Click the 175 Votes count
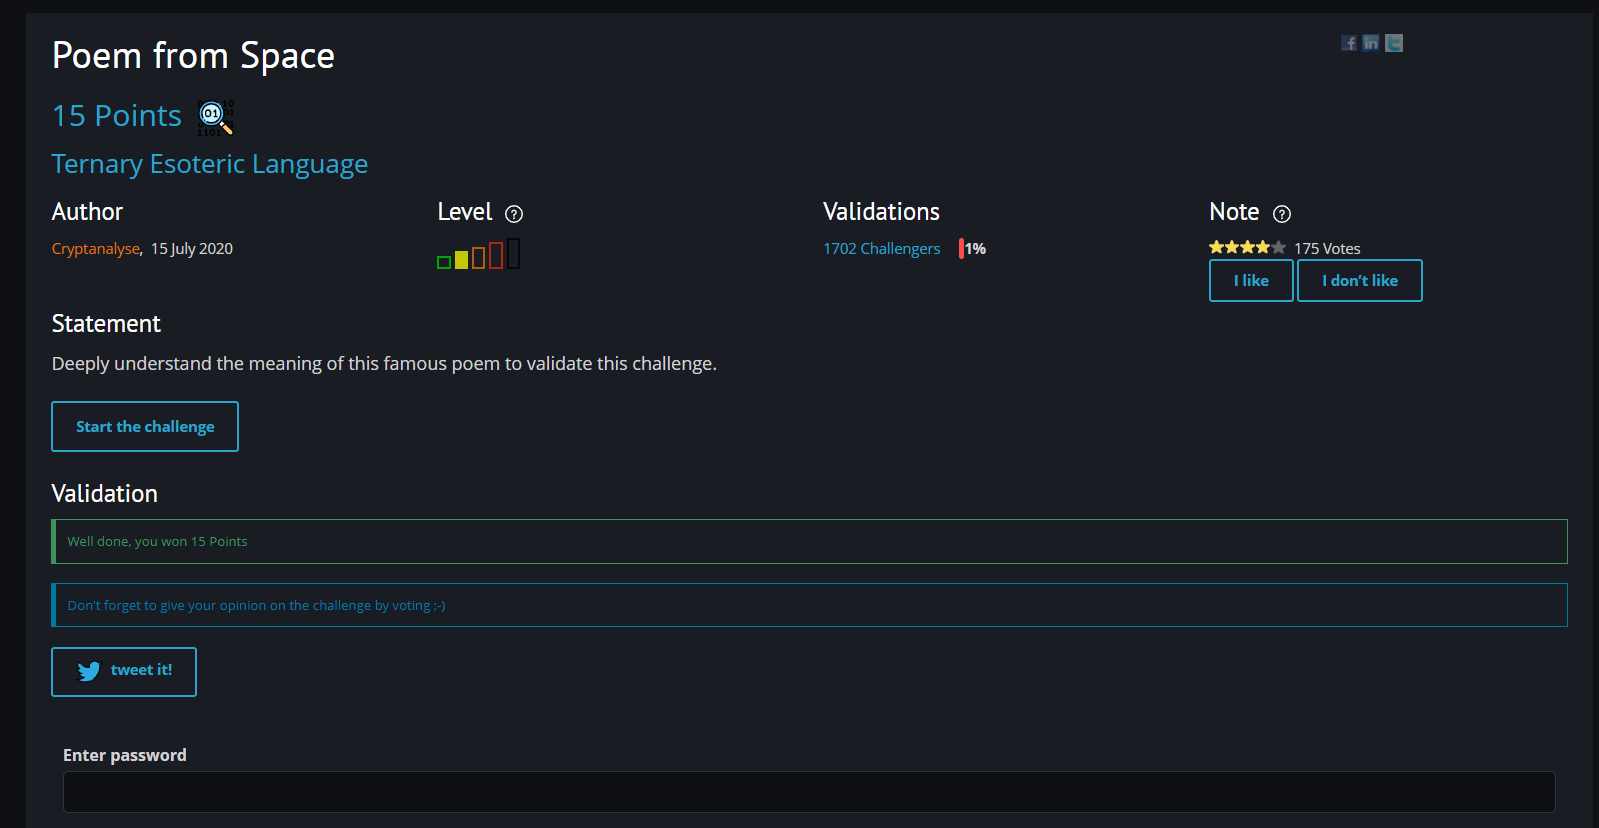The width and height of the screenshot is (1599, 828). [1327, 249]
